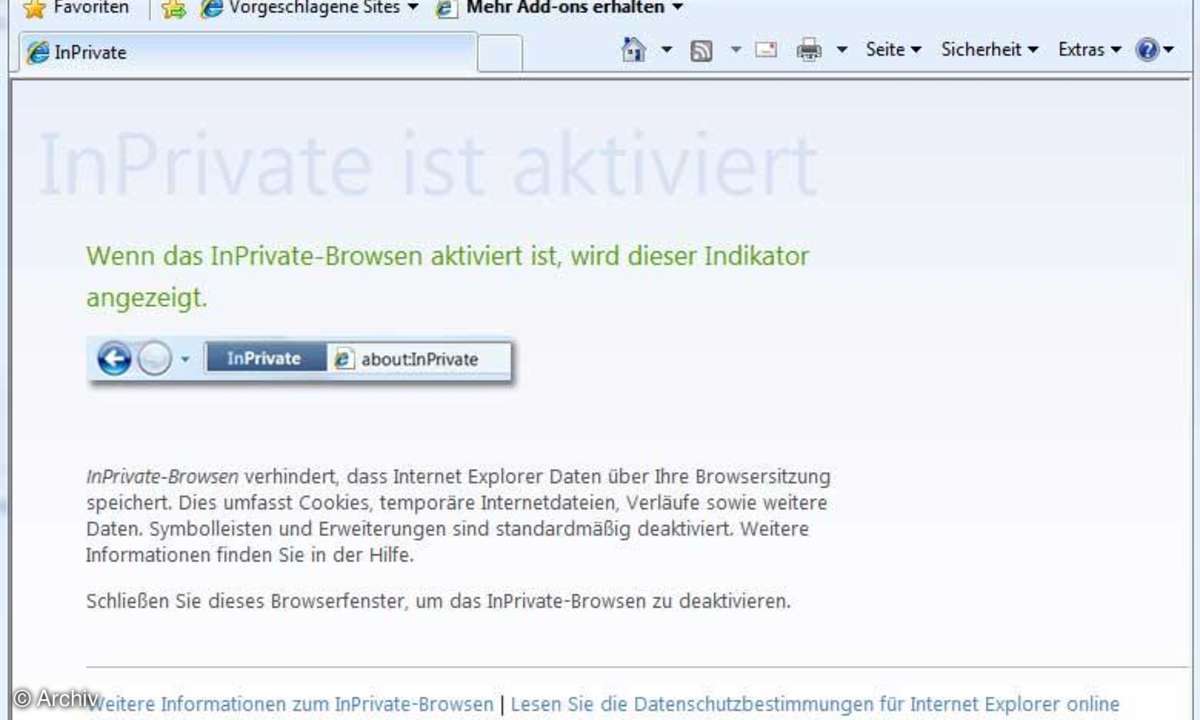This screenshot has width=1200, height=720.
Task: Open a new blank tab
Action: click(x=499, y=53)
